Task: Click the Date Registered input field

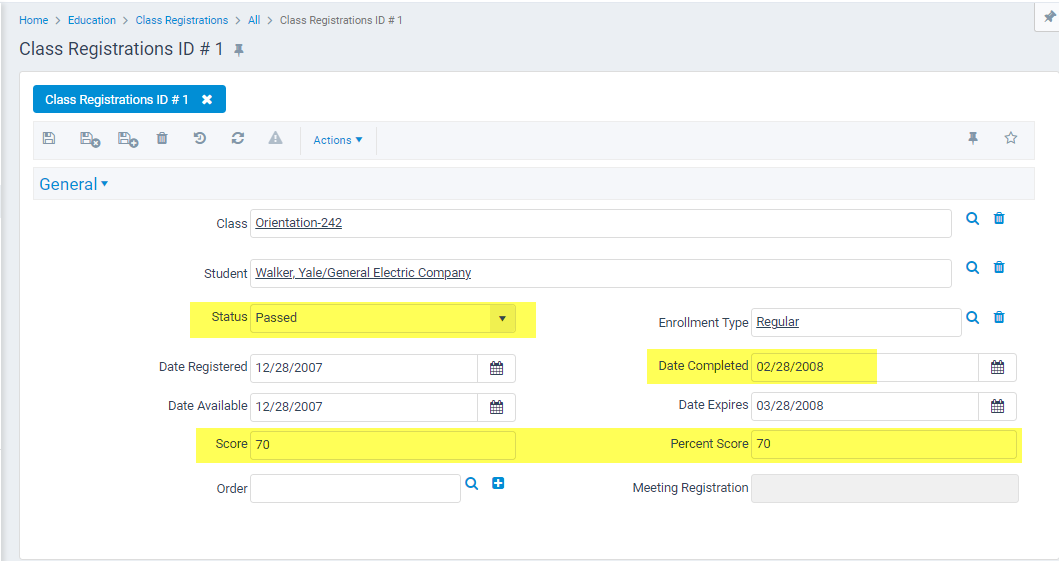Action: [x=364, y=369]
